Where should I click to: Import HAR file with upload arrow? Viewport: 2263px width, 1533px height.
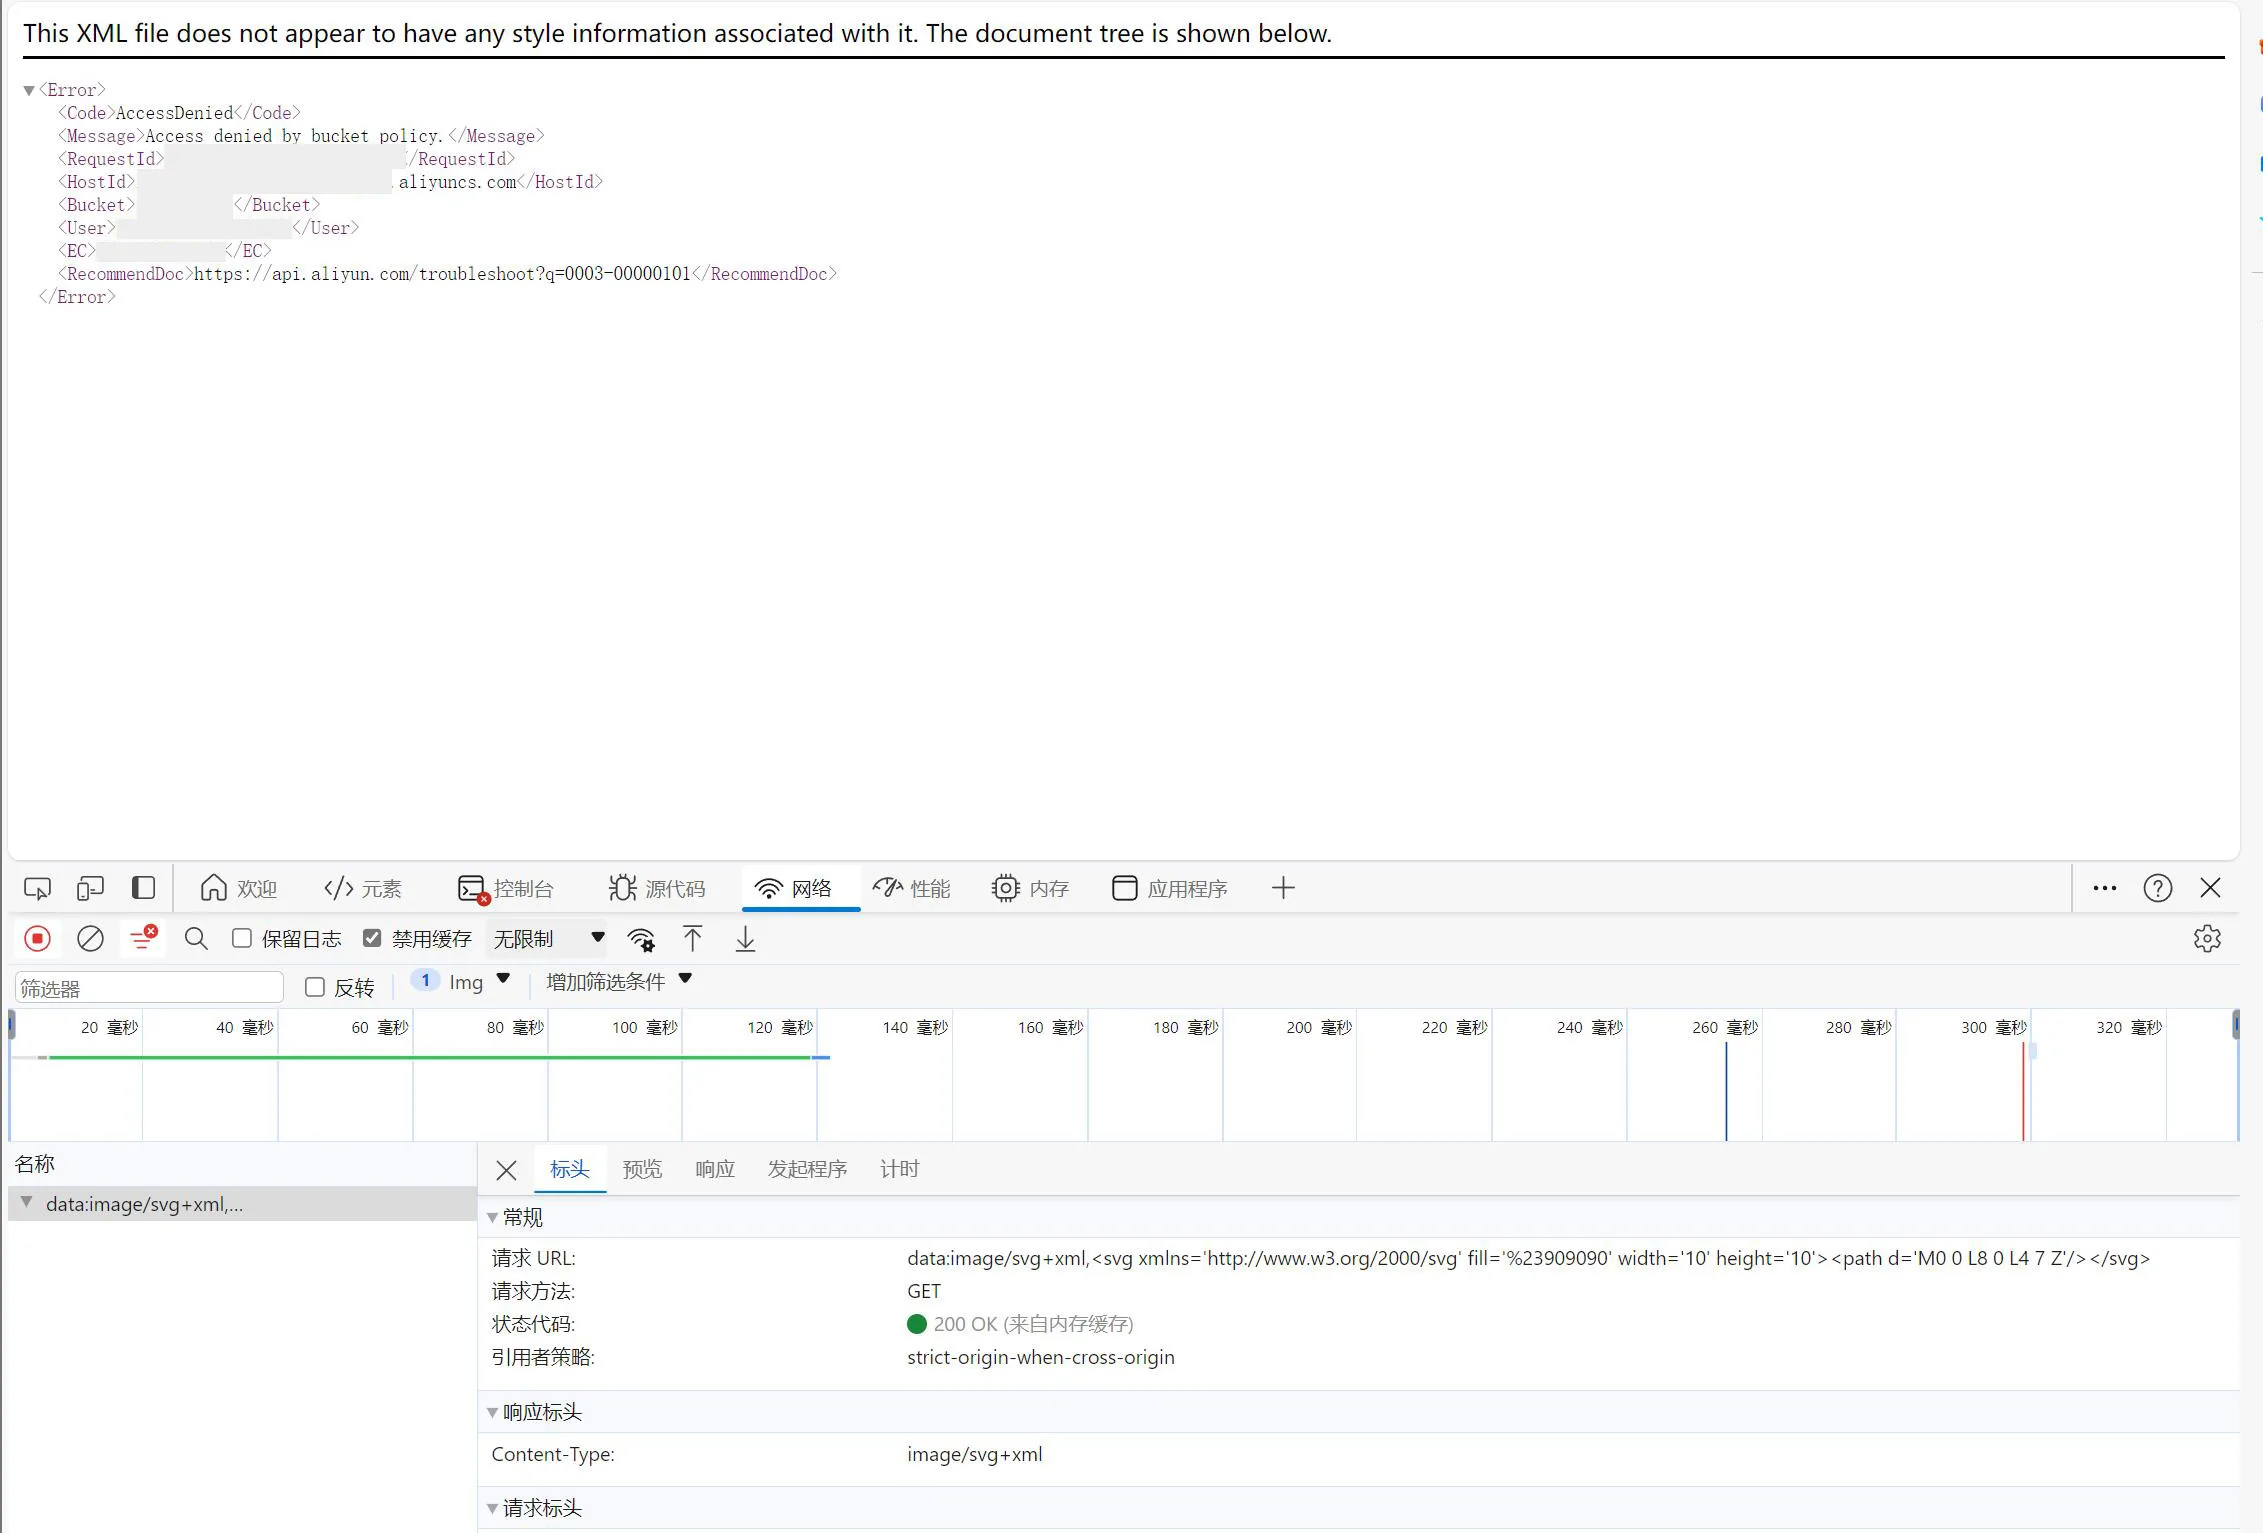click(692, 939)
